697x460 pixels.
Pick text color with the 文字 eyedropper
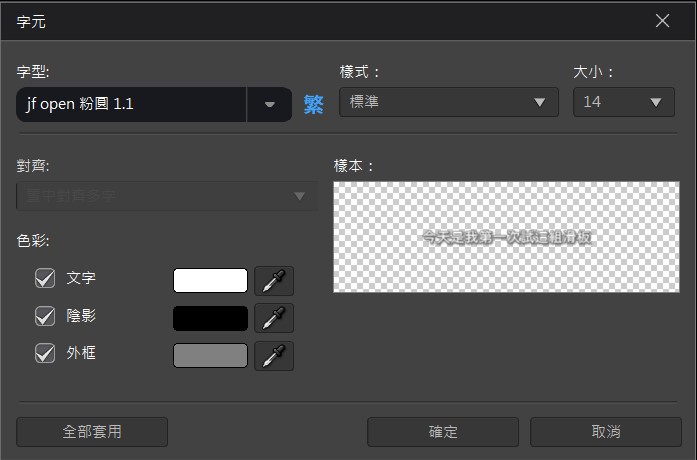274,281
